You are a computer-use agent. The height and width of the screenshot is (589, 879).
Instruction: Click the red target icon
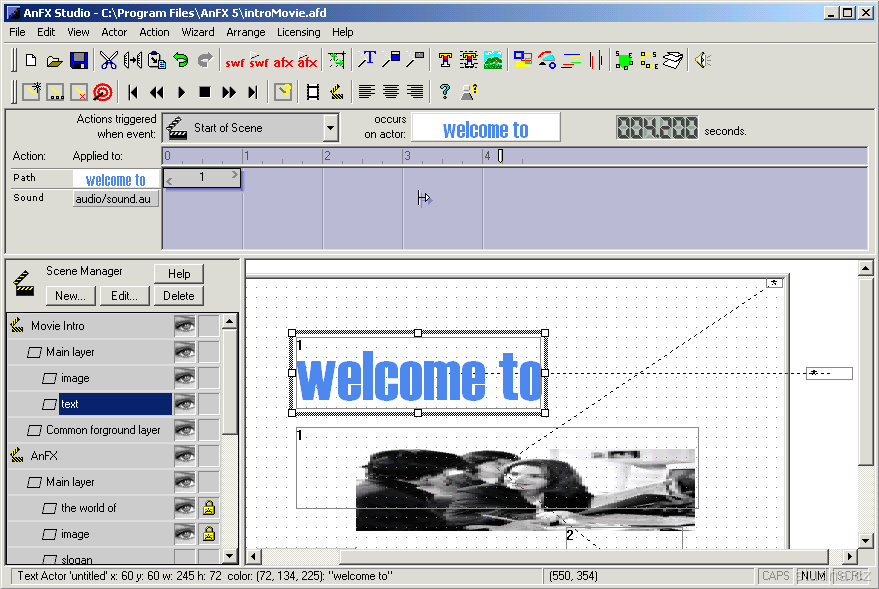tap(102, 92)
